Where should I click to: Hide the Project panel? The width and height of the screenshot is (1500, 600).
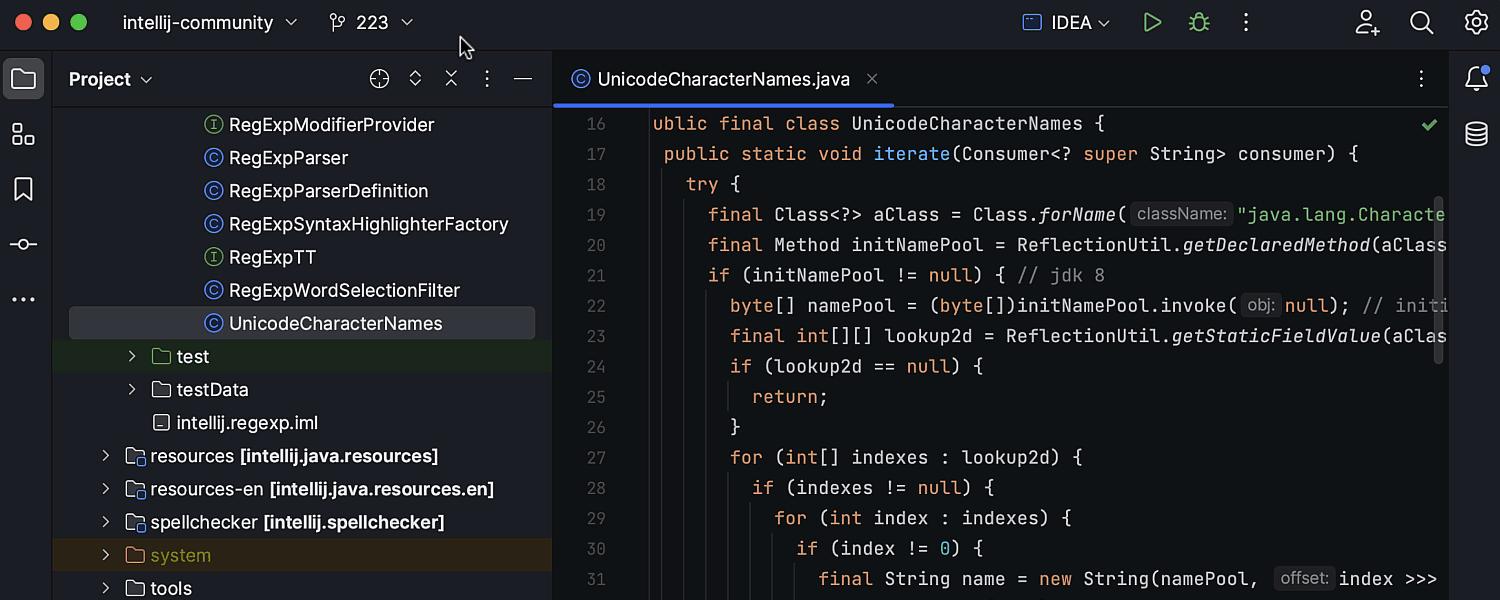(522, 78)
